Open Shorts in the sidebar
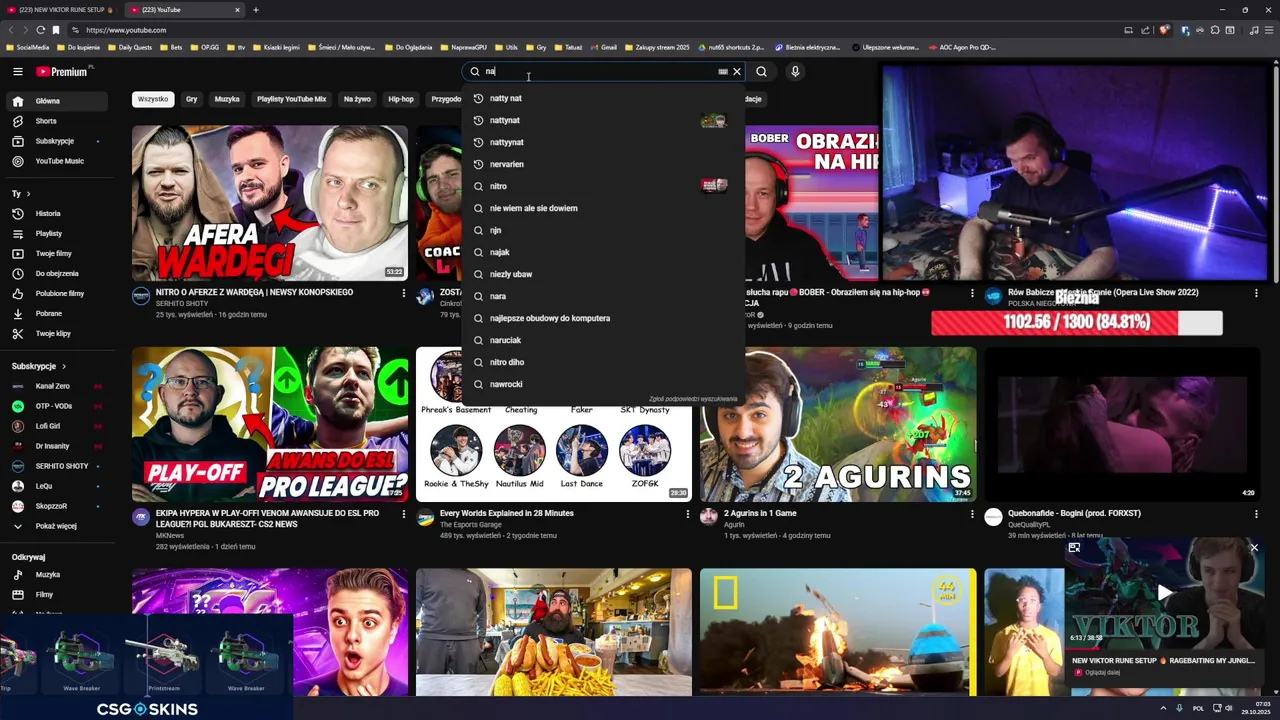This screenshot has height=720, width=1280. (58, 121)
